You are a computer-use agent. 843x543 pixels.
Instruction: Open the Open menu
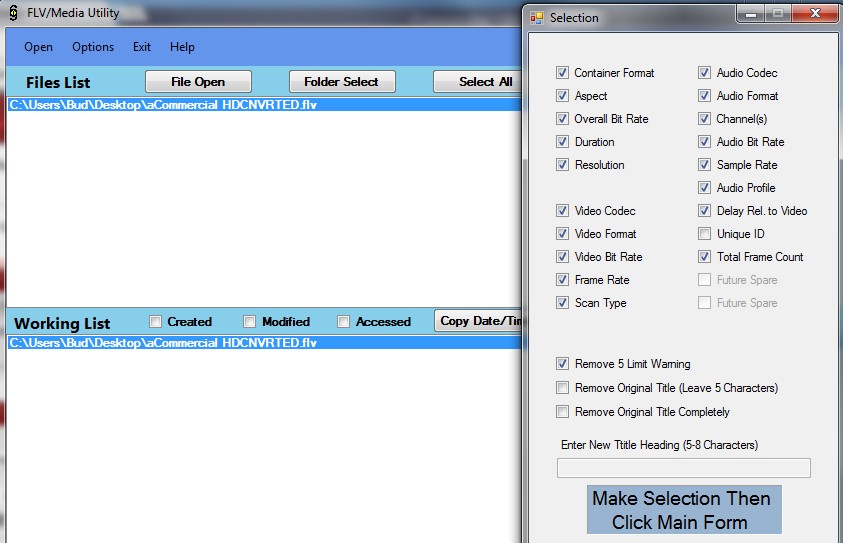38,47
